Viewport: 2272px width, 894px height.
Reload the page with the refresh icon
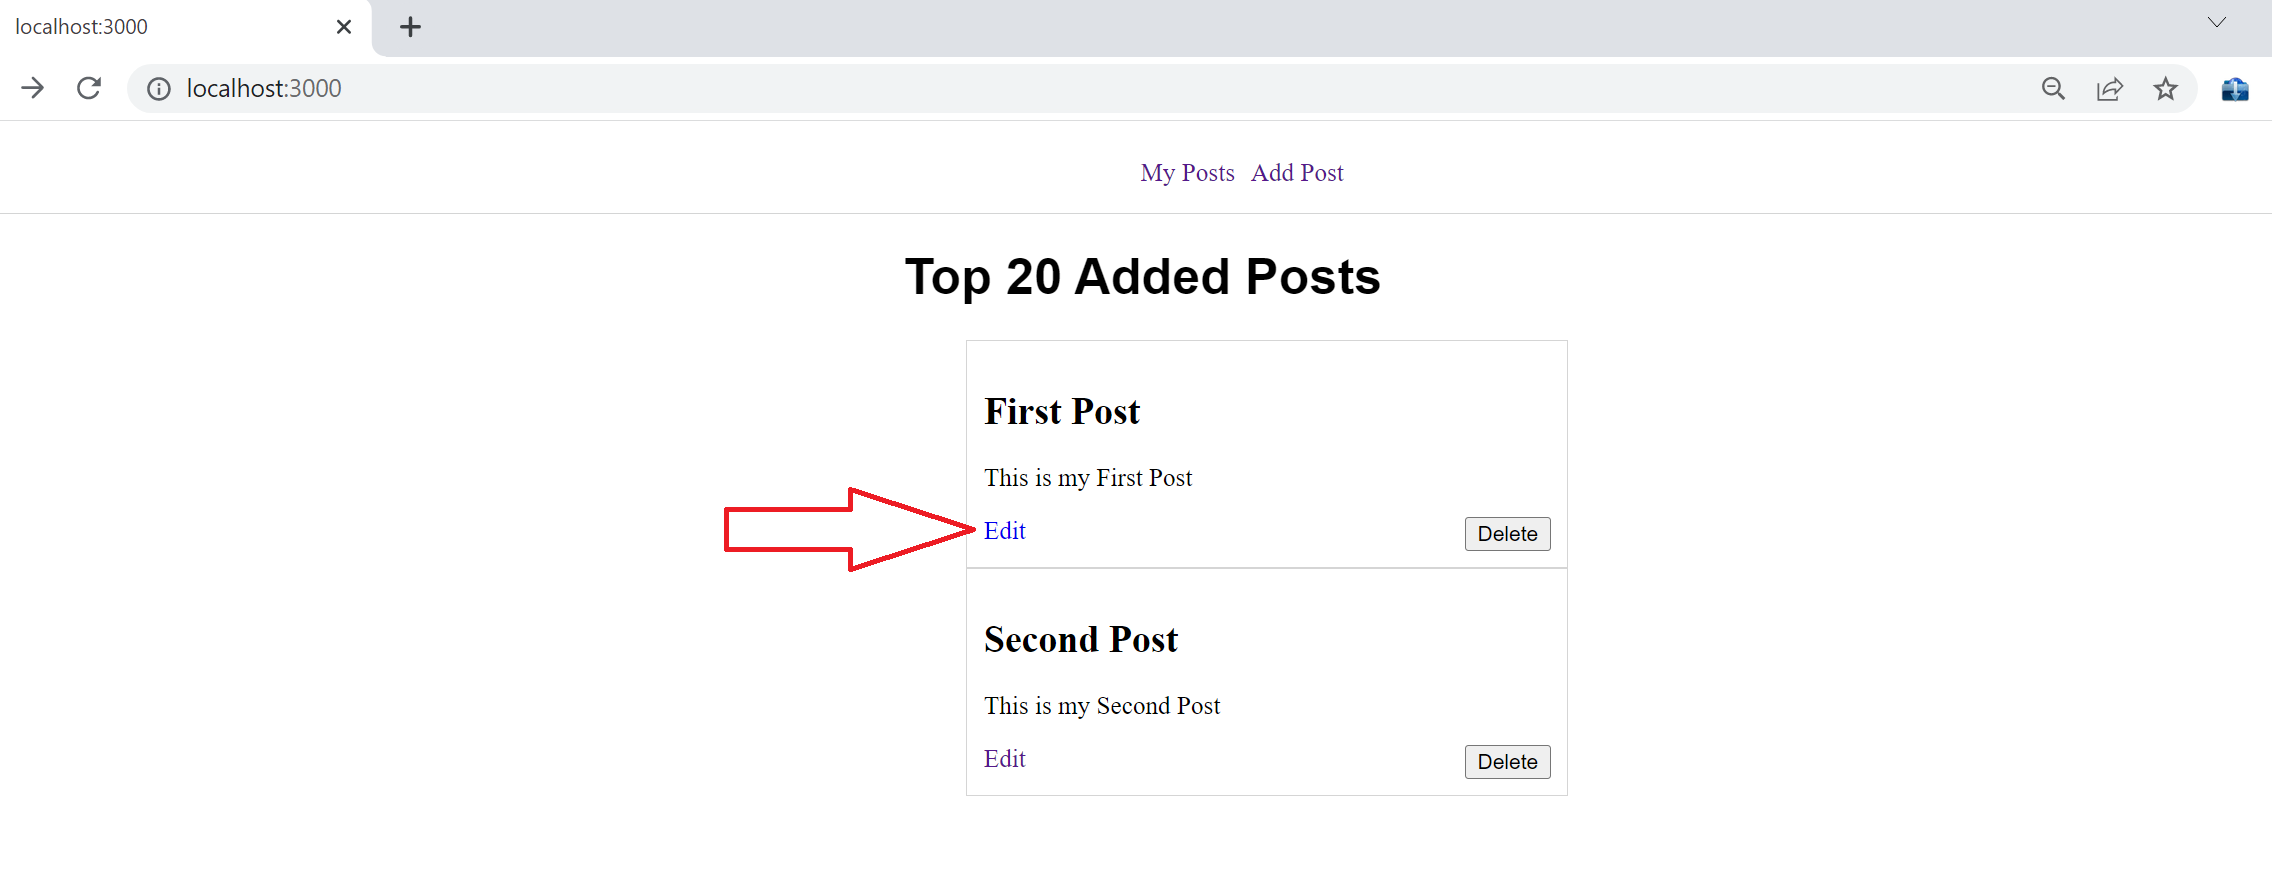pyautogui.click(x=89, y=88)
